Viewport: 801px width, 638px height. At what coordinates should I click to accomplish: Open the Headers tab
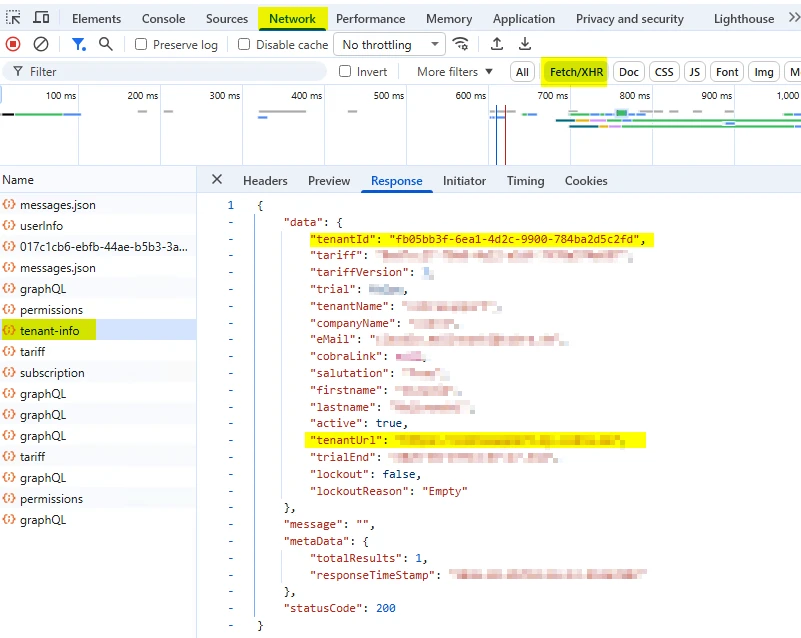(265, 181)
